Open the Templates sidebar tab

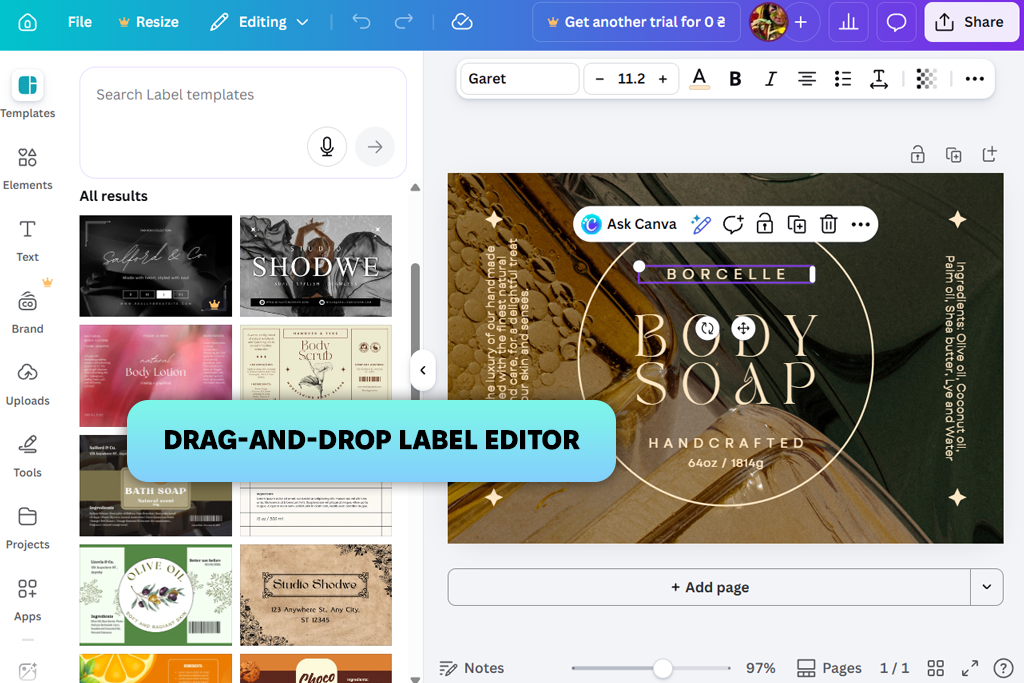click(x=27, y=95)
